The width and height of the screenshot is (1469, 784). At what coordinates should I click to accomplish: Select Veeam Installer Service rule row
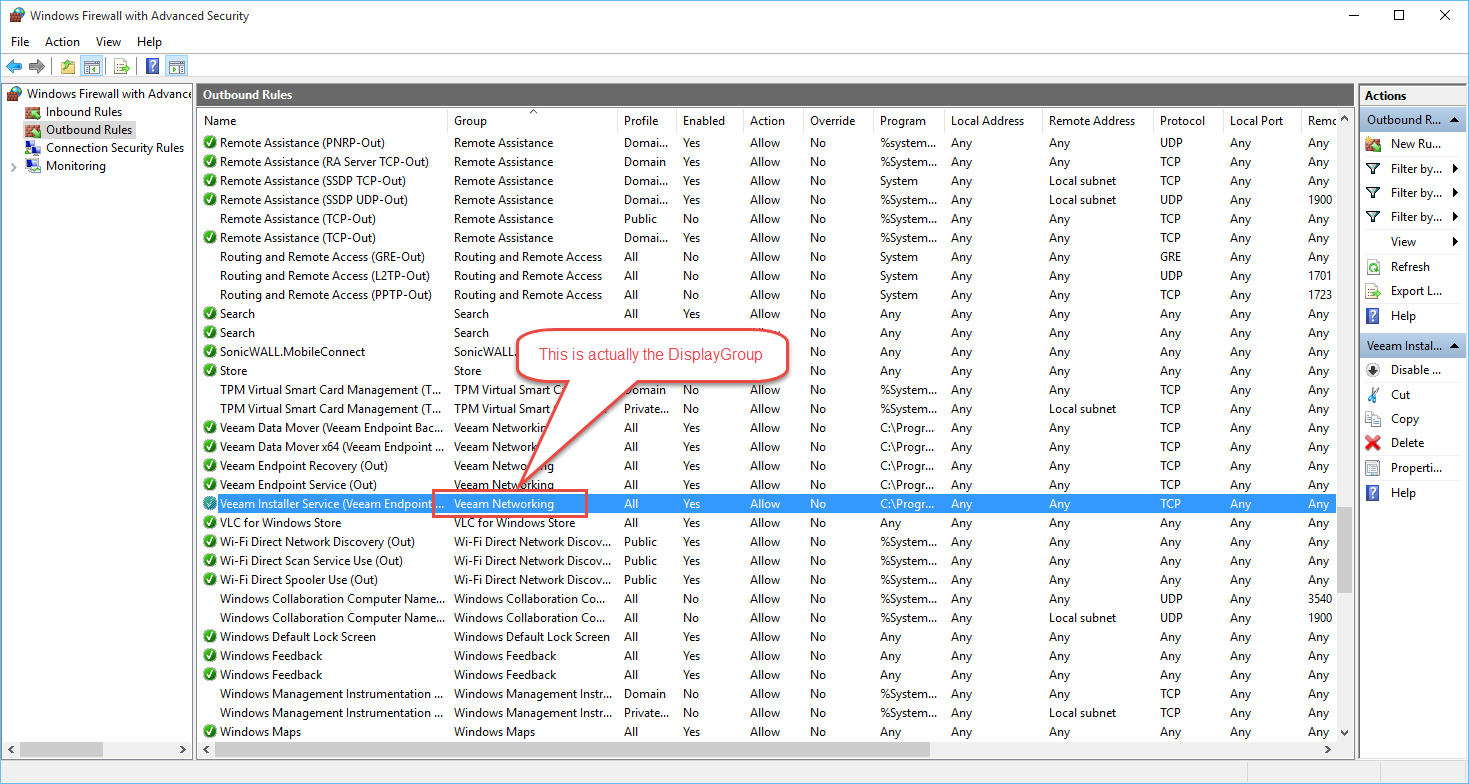[767, 504]
